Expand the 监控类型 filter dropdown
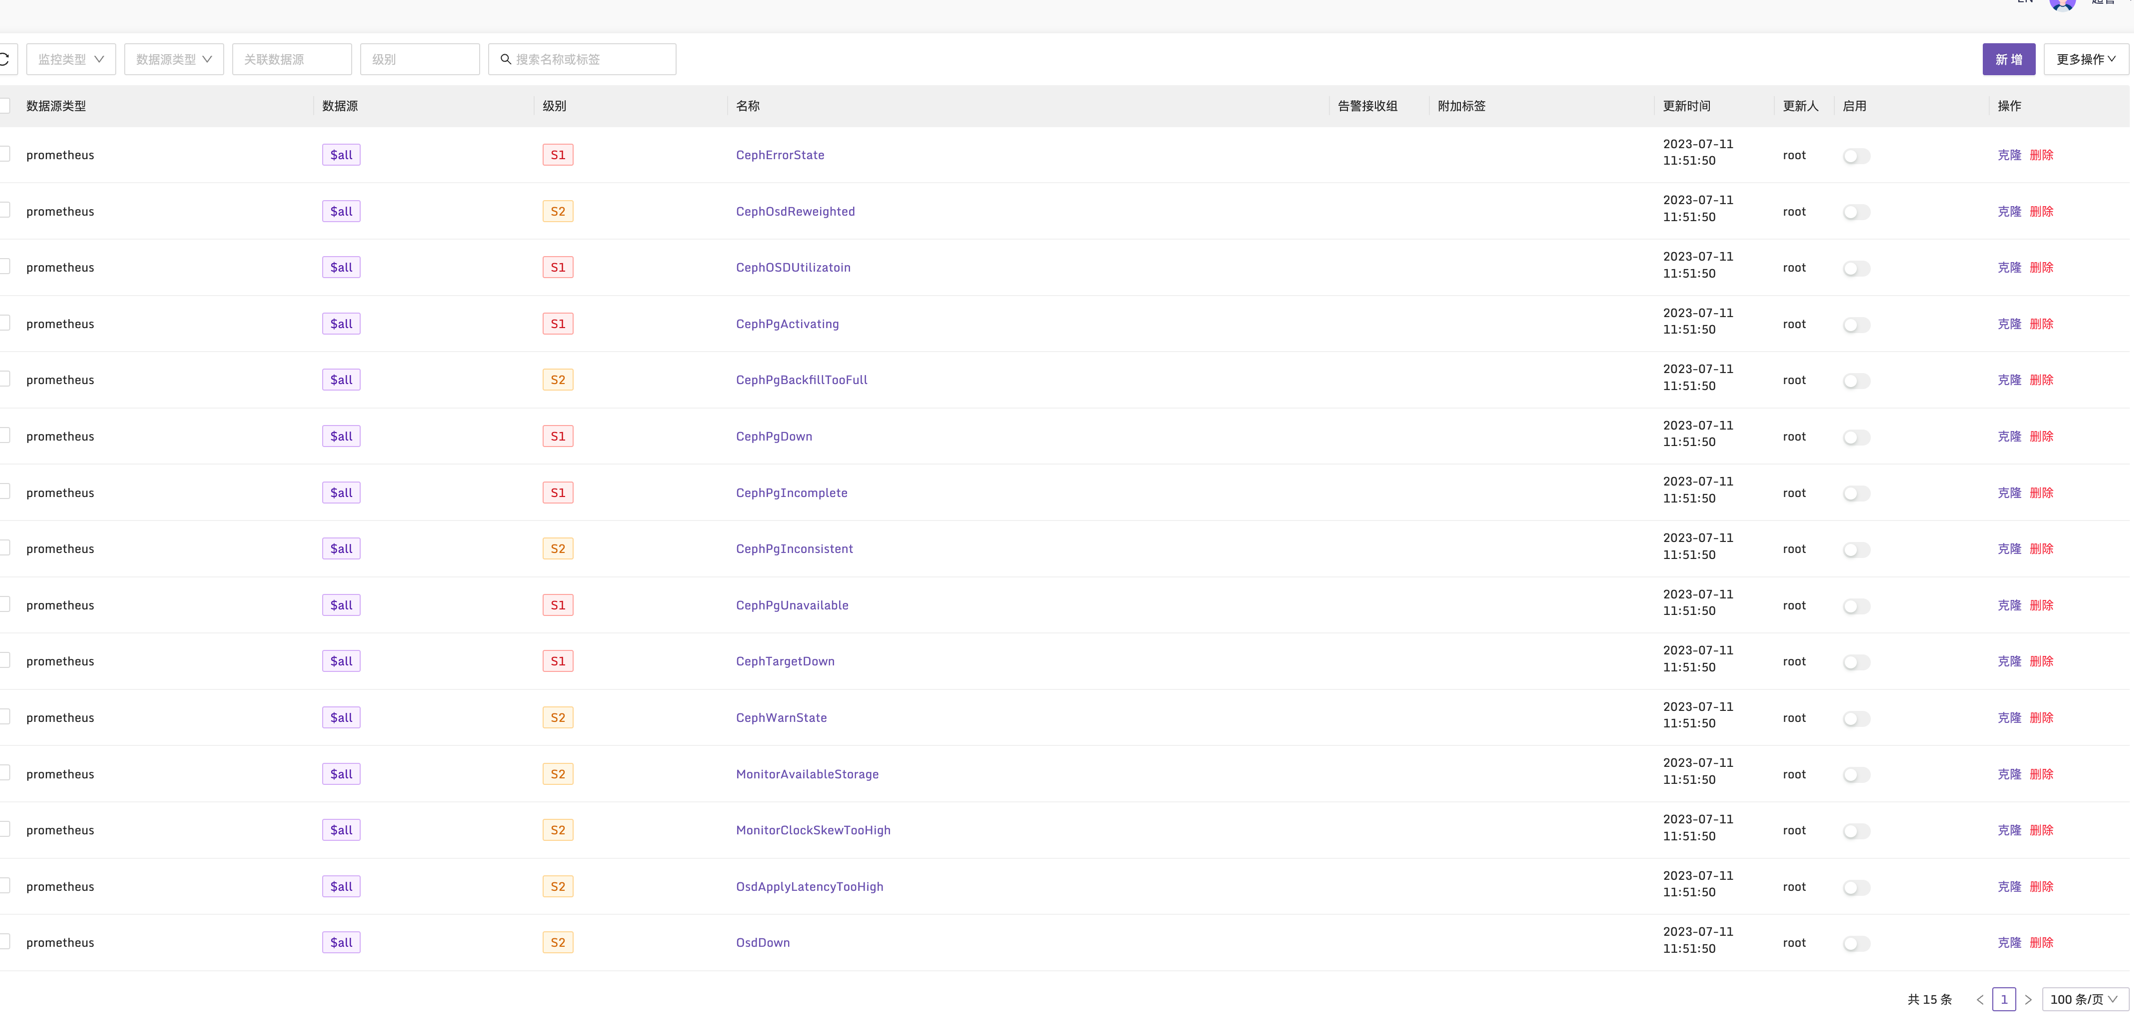Screen dimensions: 2134x1012 pos(71,59)
